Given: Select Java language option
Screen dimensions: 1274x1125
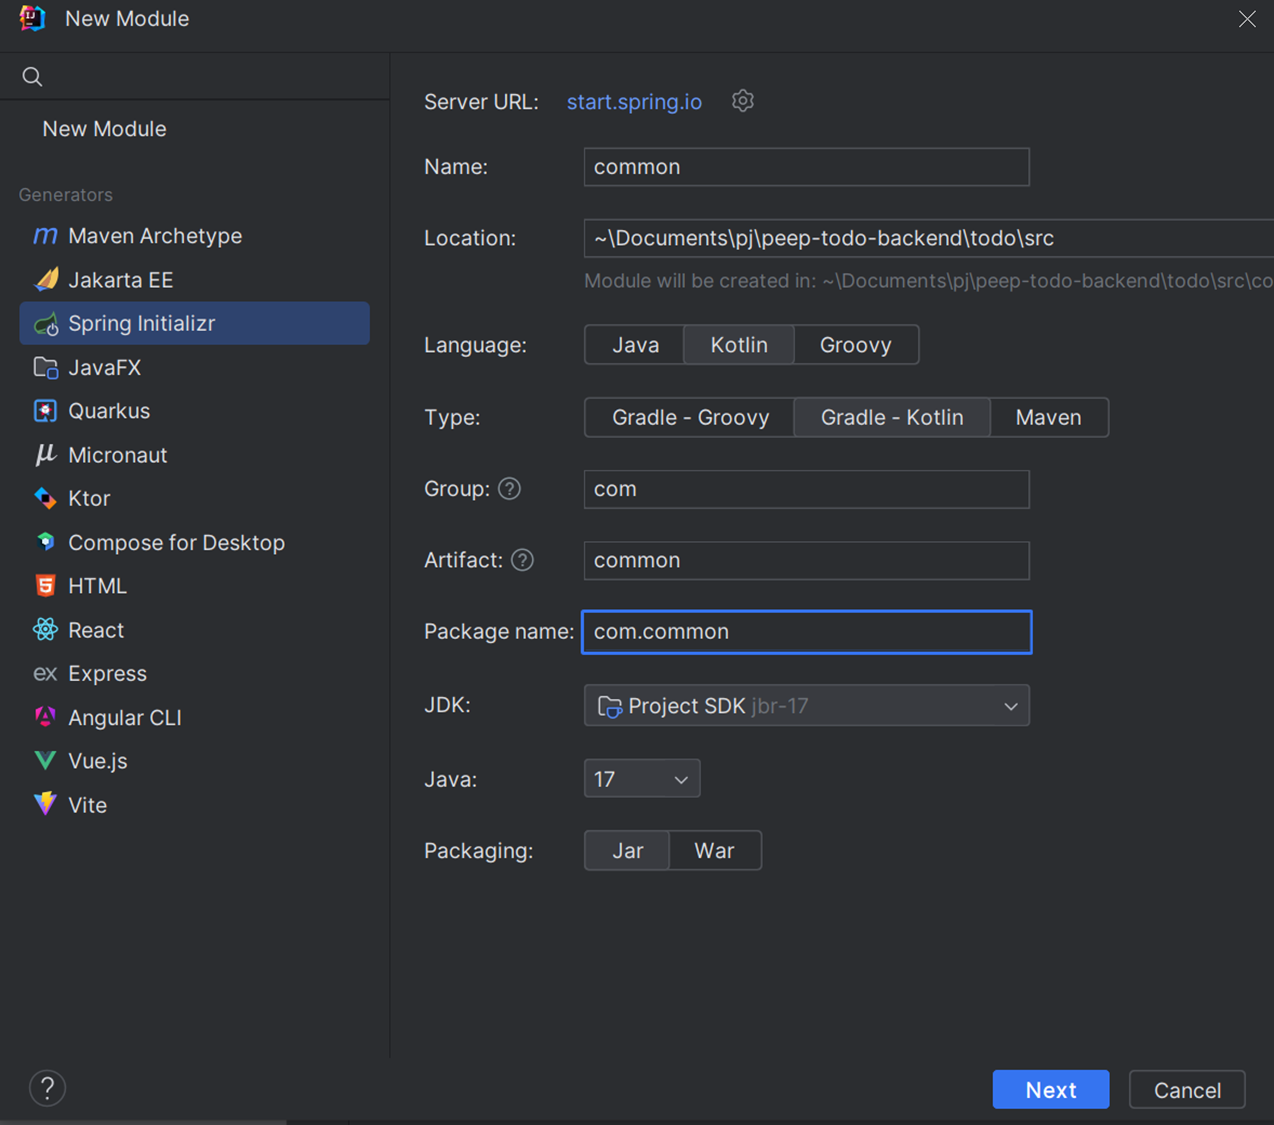Looking at the screenshot, I should click(635, 345).
